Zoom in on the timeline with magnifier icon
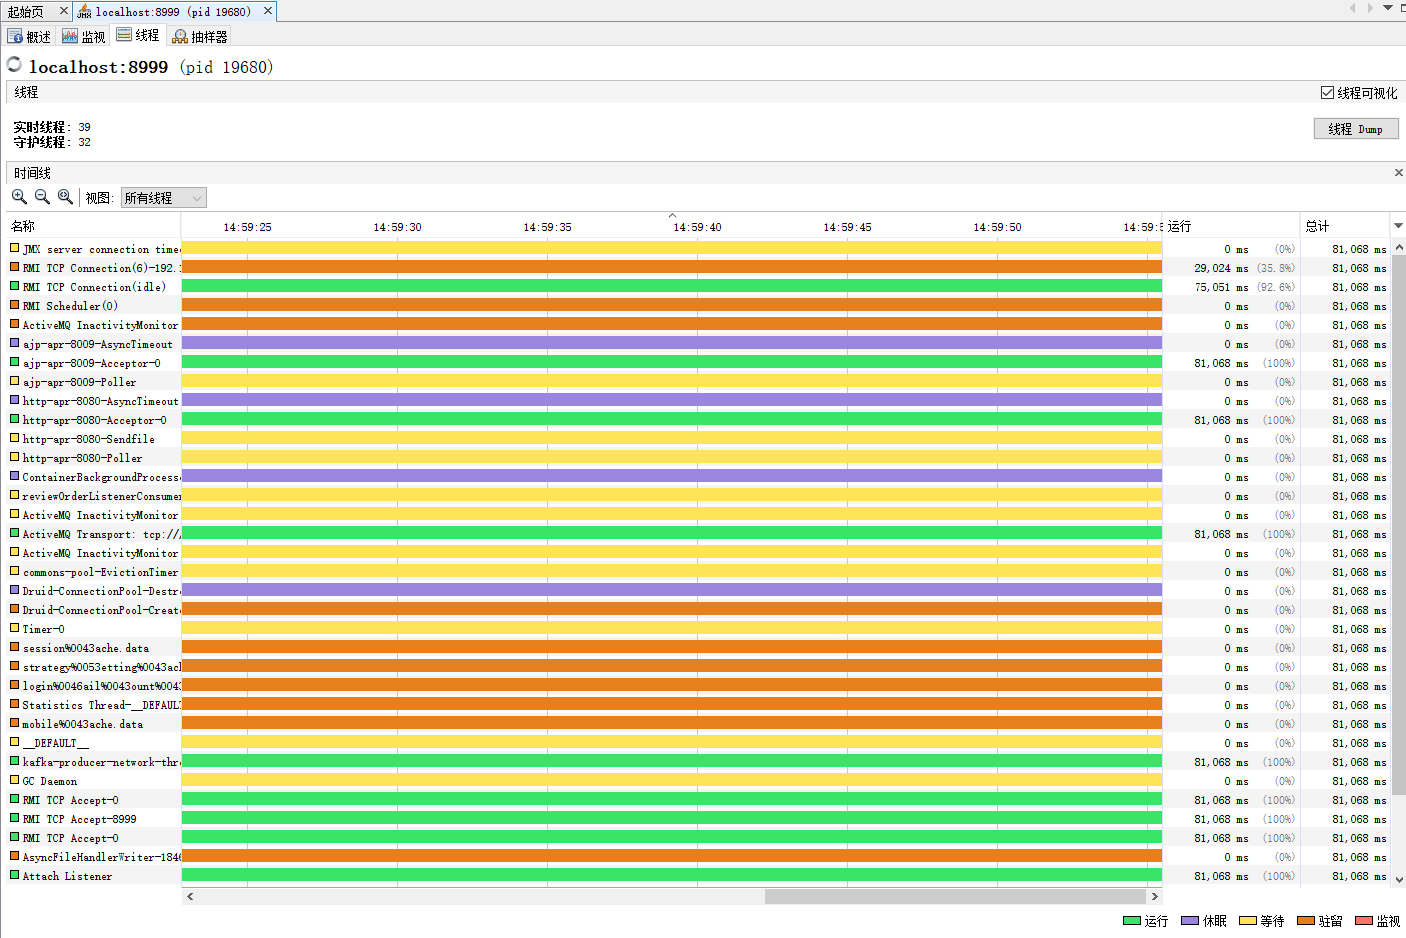Viewport: 1406px width, 938px height. (19, 197)
